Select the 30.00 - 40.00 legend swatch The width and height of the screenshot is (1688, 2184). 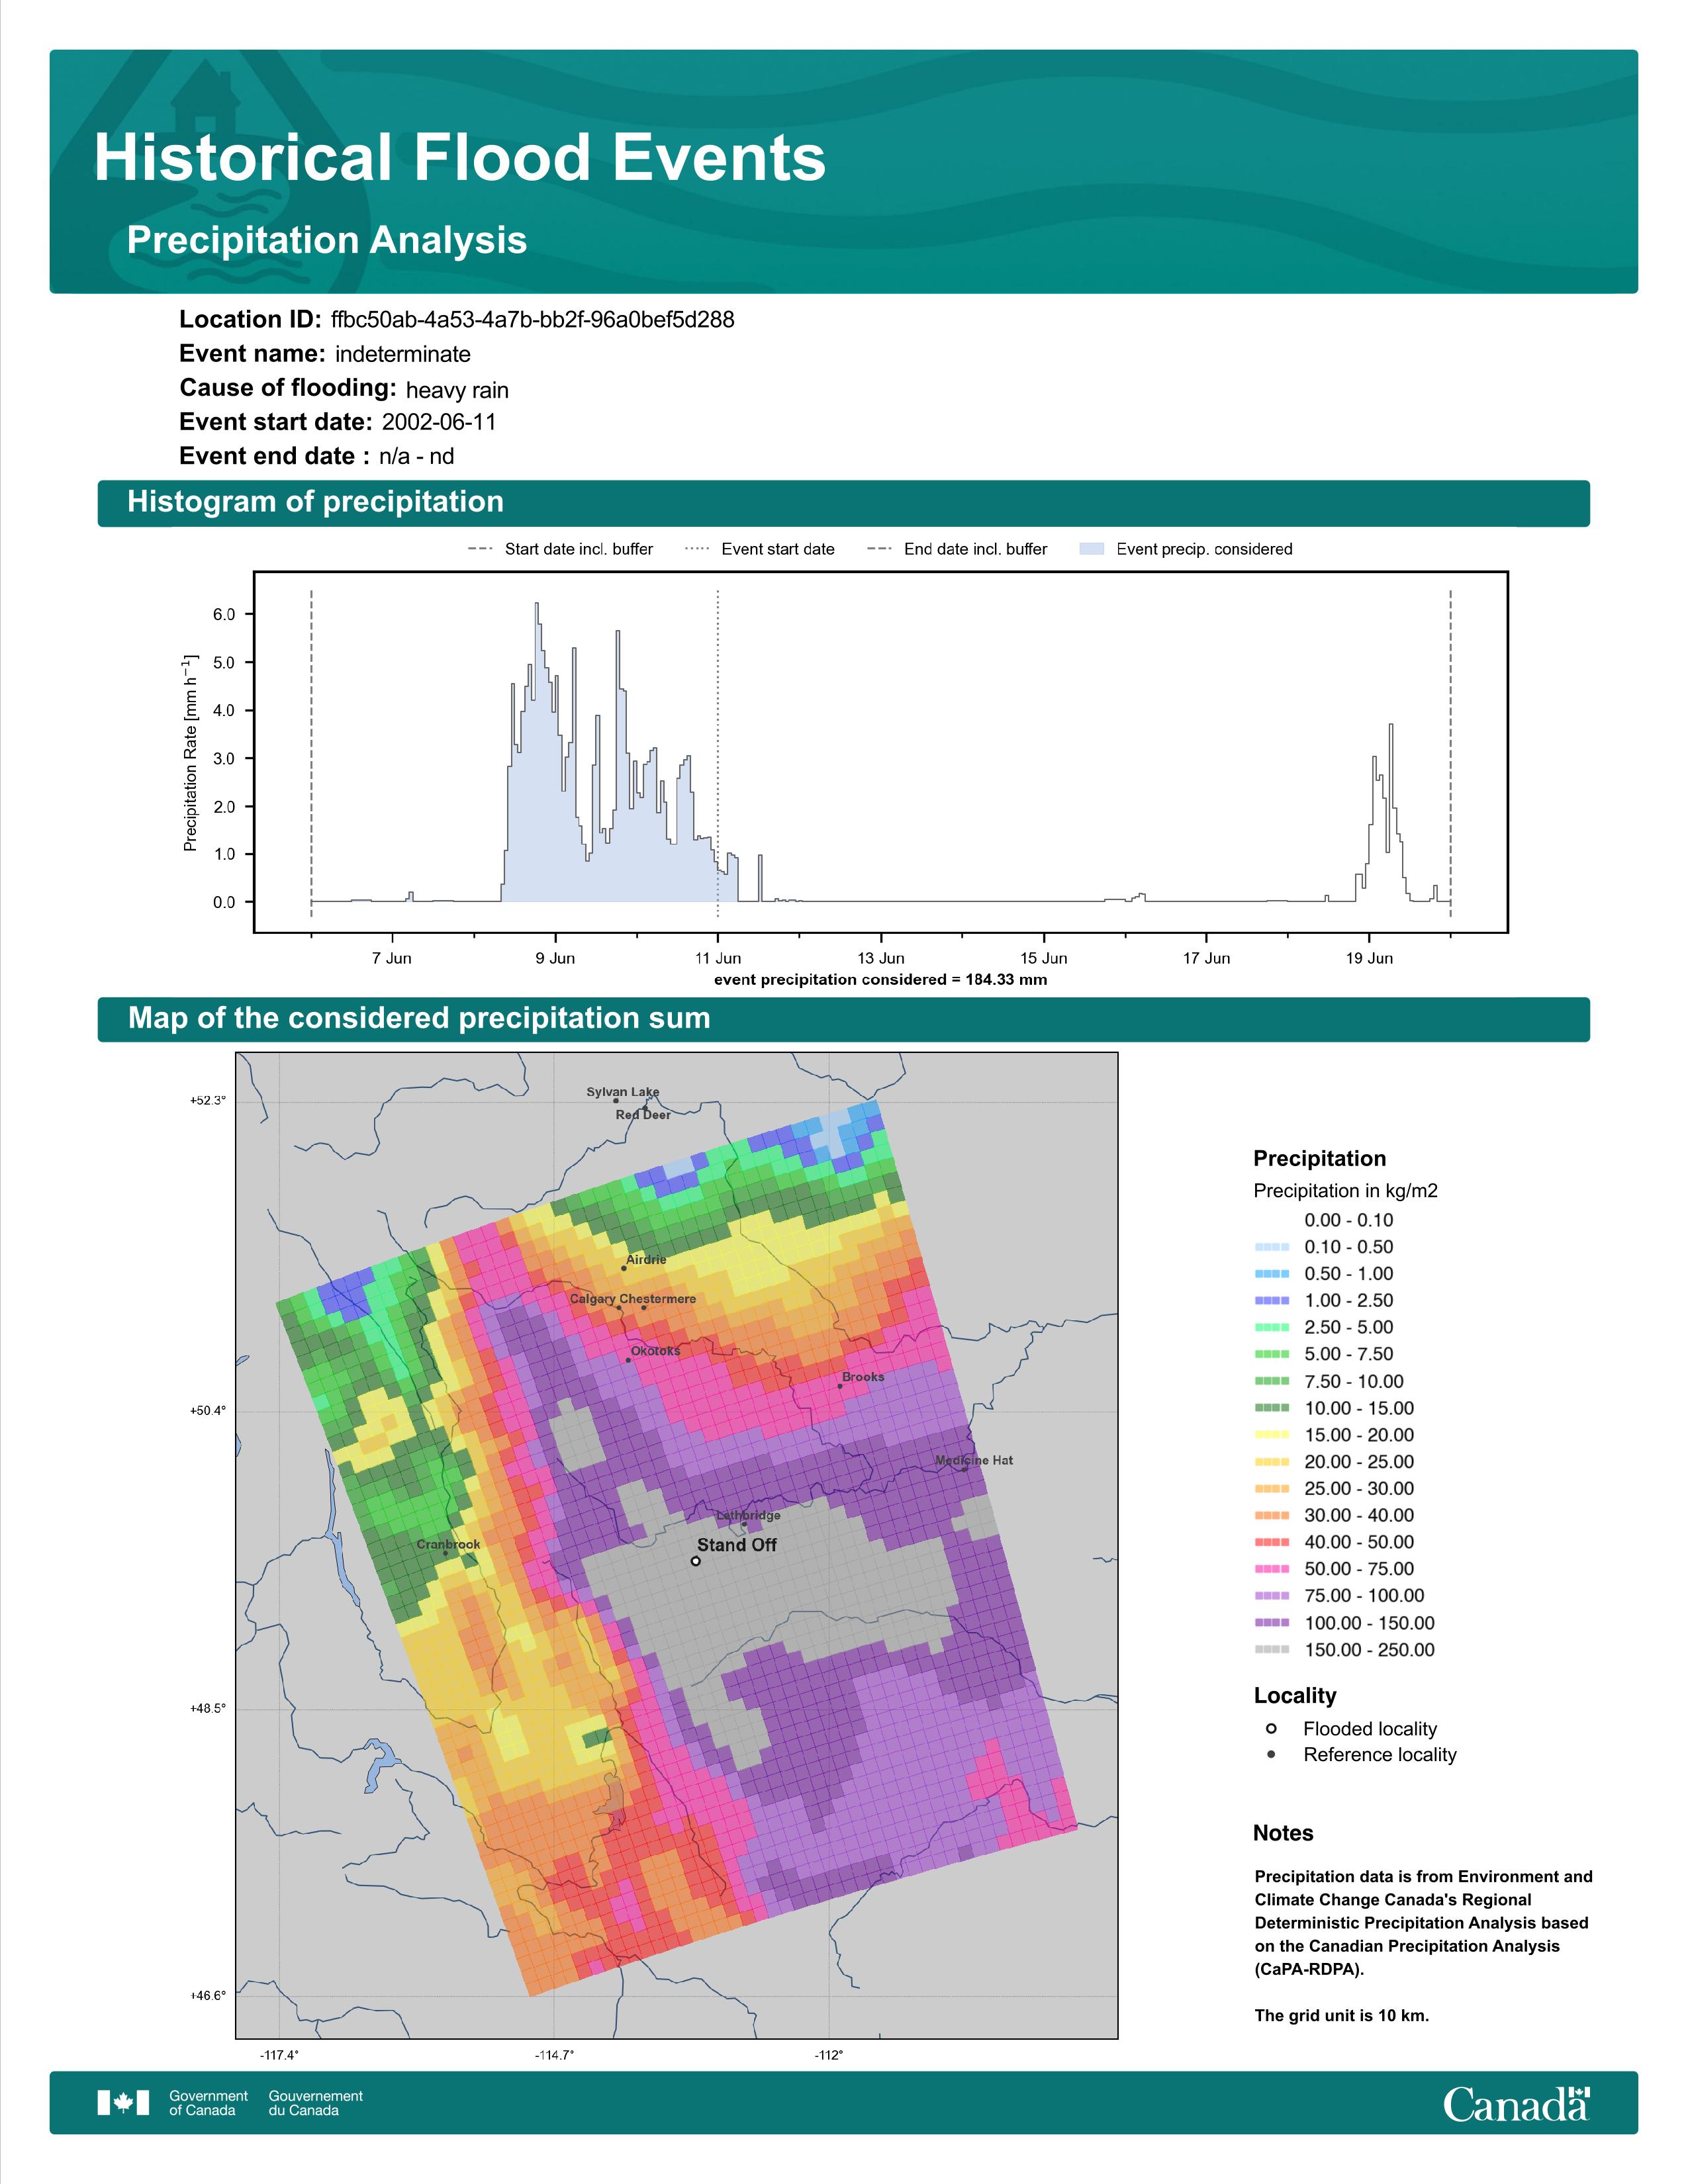click(1271, 1516)
